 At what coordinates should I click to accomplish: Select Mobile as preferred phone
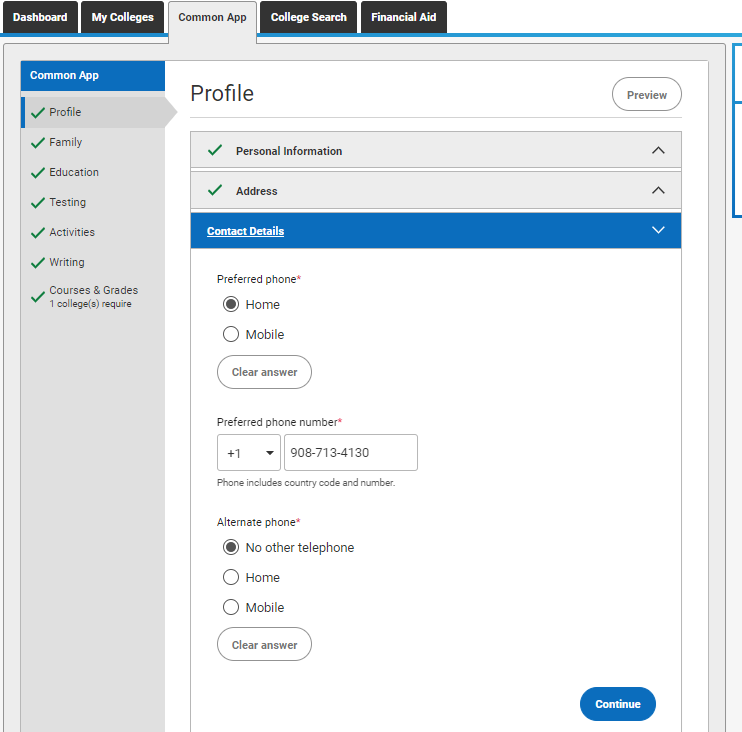pos(231,334)
